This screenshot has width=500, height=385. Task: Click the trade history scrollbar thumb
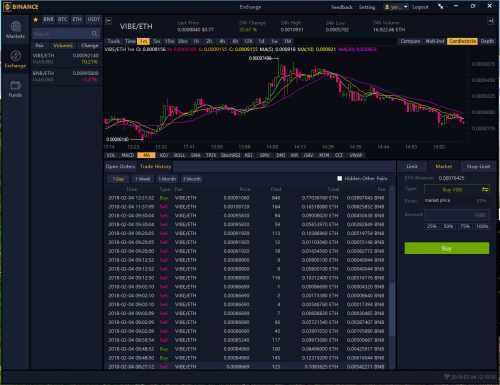pyautogui.click(x=392, y=309)
